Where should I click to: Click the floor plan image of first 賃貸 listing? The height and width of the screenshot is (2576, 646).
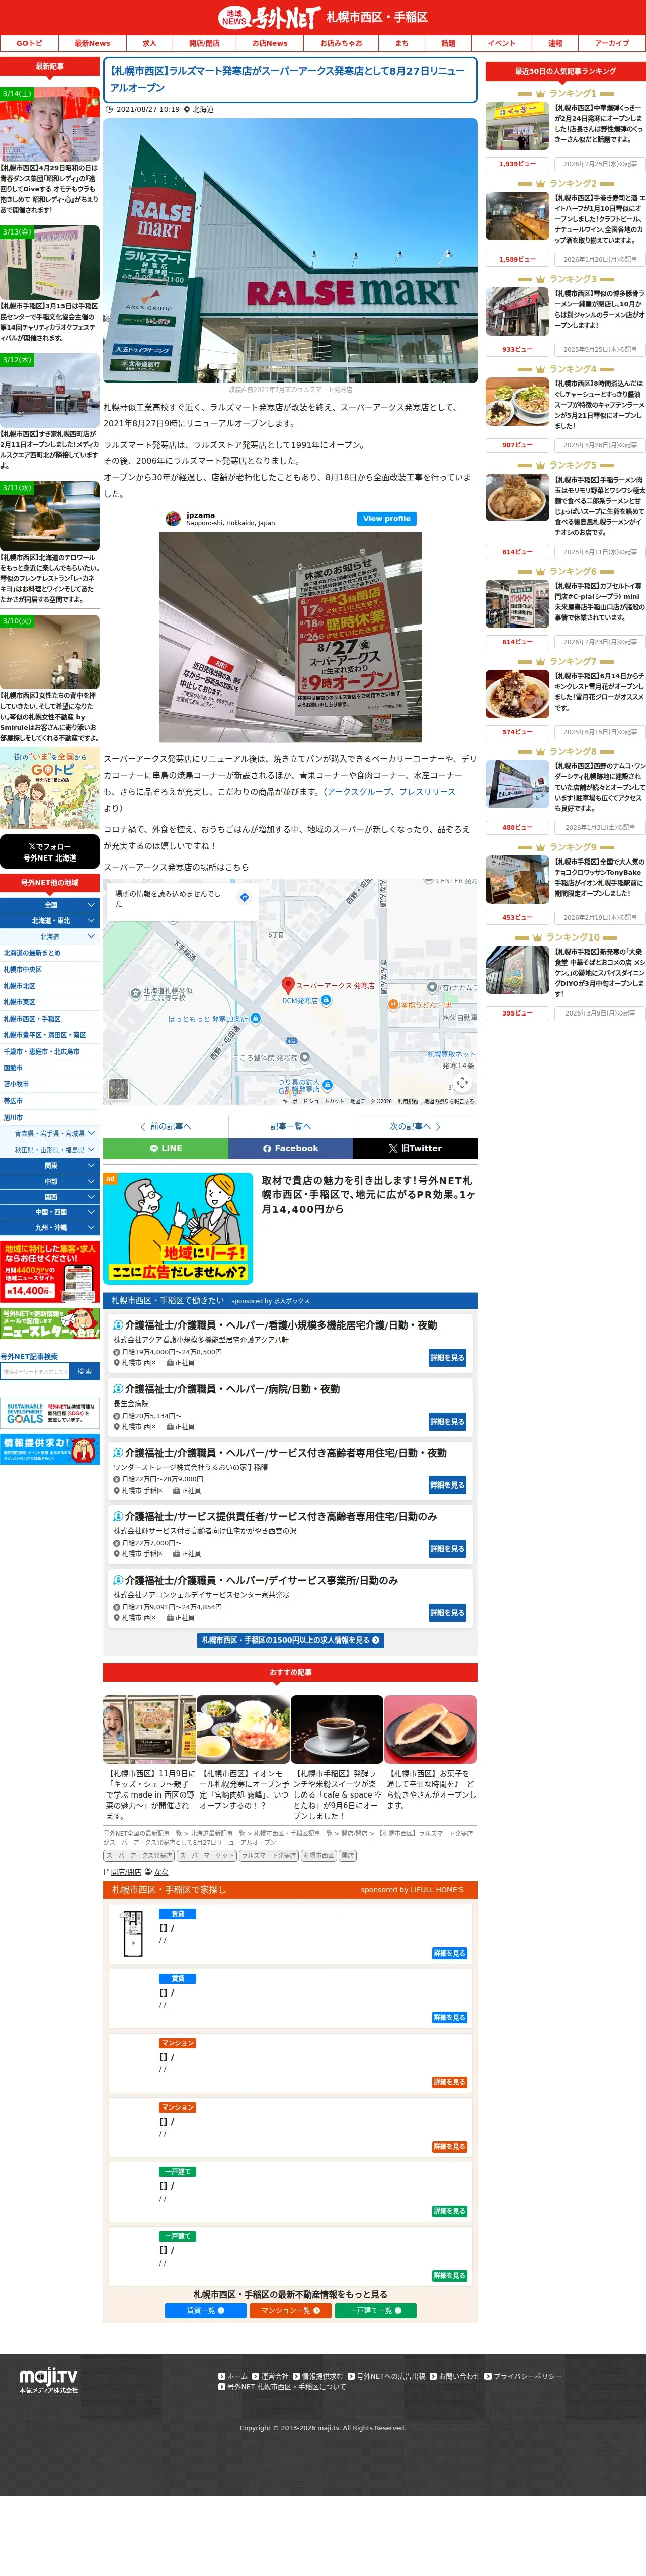pos(133,1933)
